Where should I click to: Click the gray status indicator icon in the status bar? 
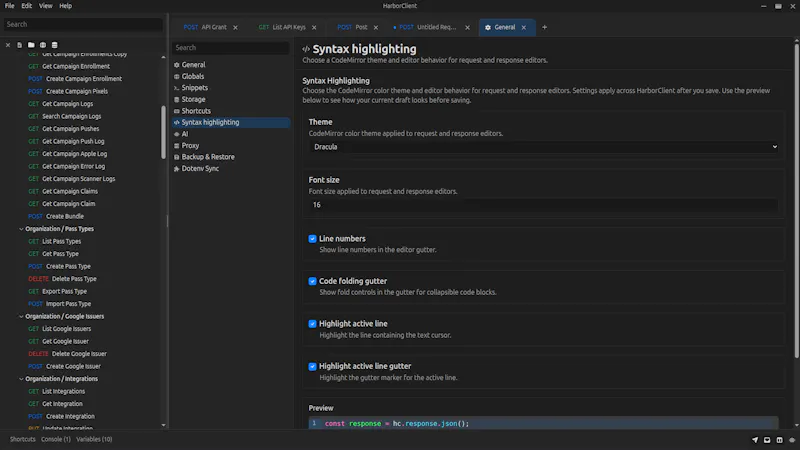(x=792, y=440)
